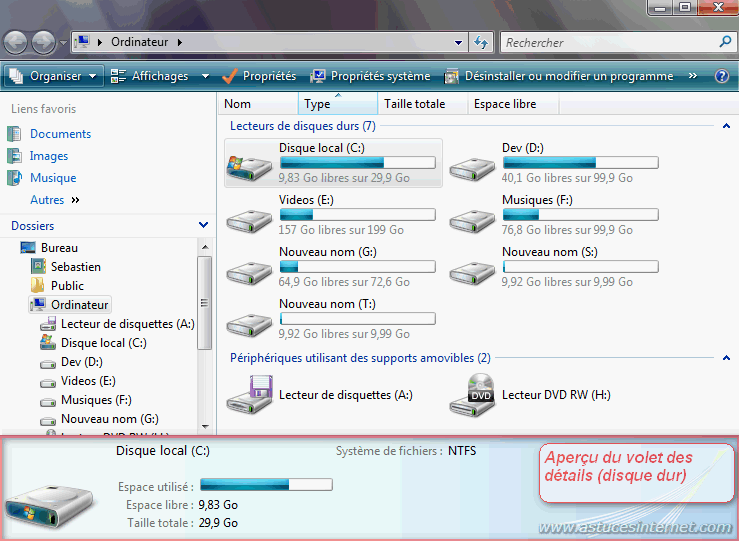Screen dimensions: 739x541
Task: Click the Affichages button
Action: pos(149,76)
